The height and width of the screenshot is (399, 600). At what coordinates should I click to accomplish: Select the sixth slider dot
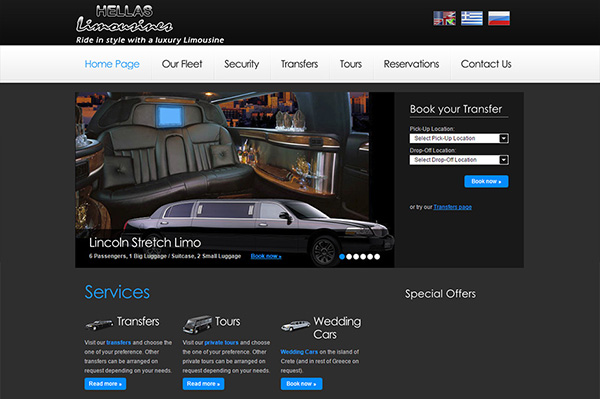coord(377,257)
